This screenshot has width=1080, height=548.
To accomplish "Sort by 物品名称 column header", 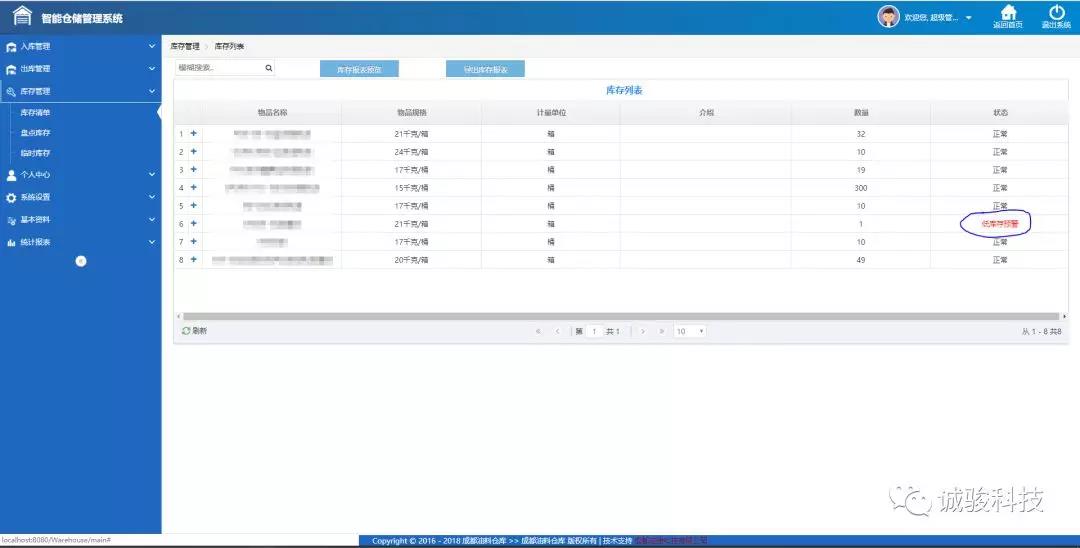I will [x=272, y=113].
